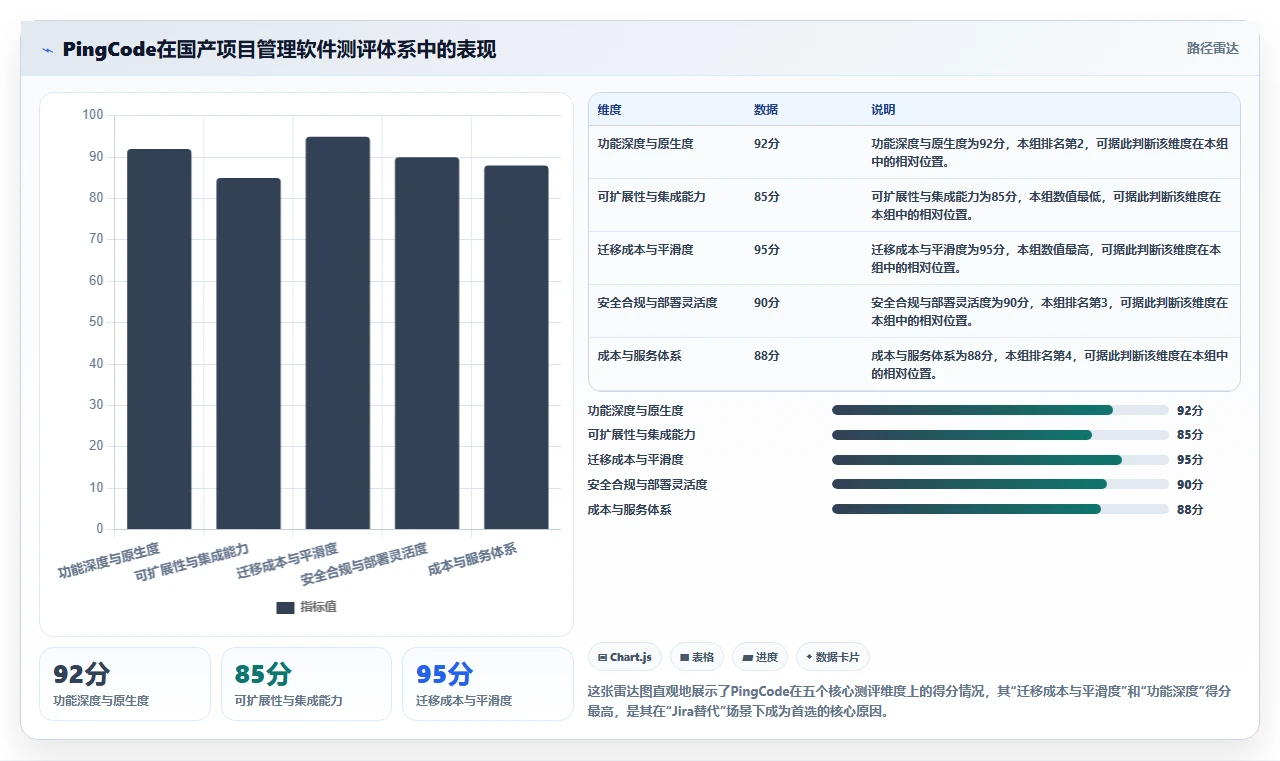
Task: Click the Chart.js tag chip
Action: 624,657
